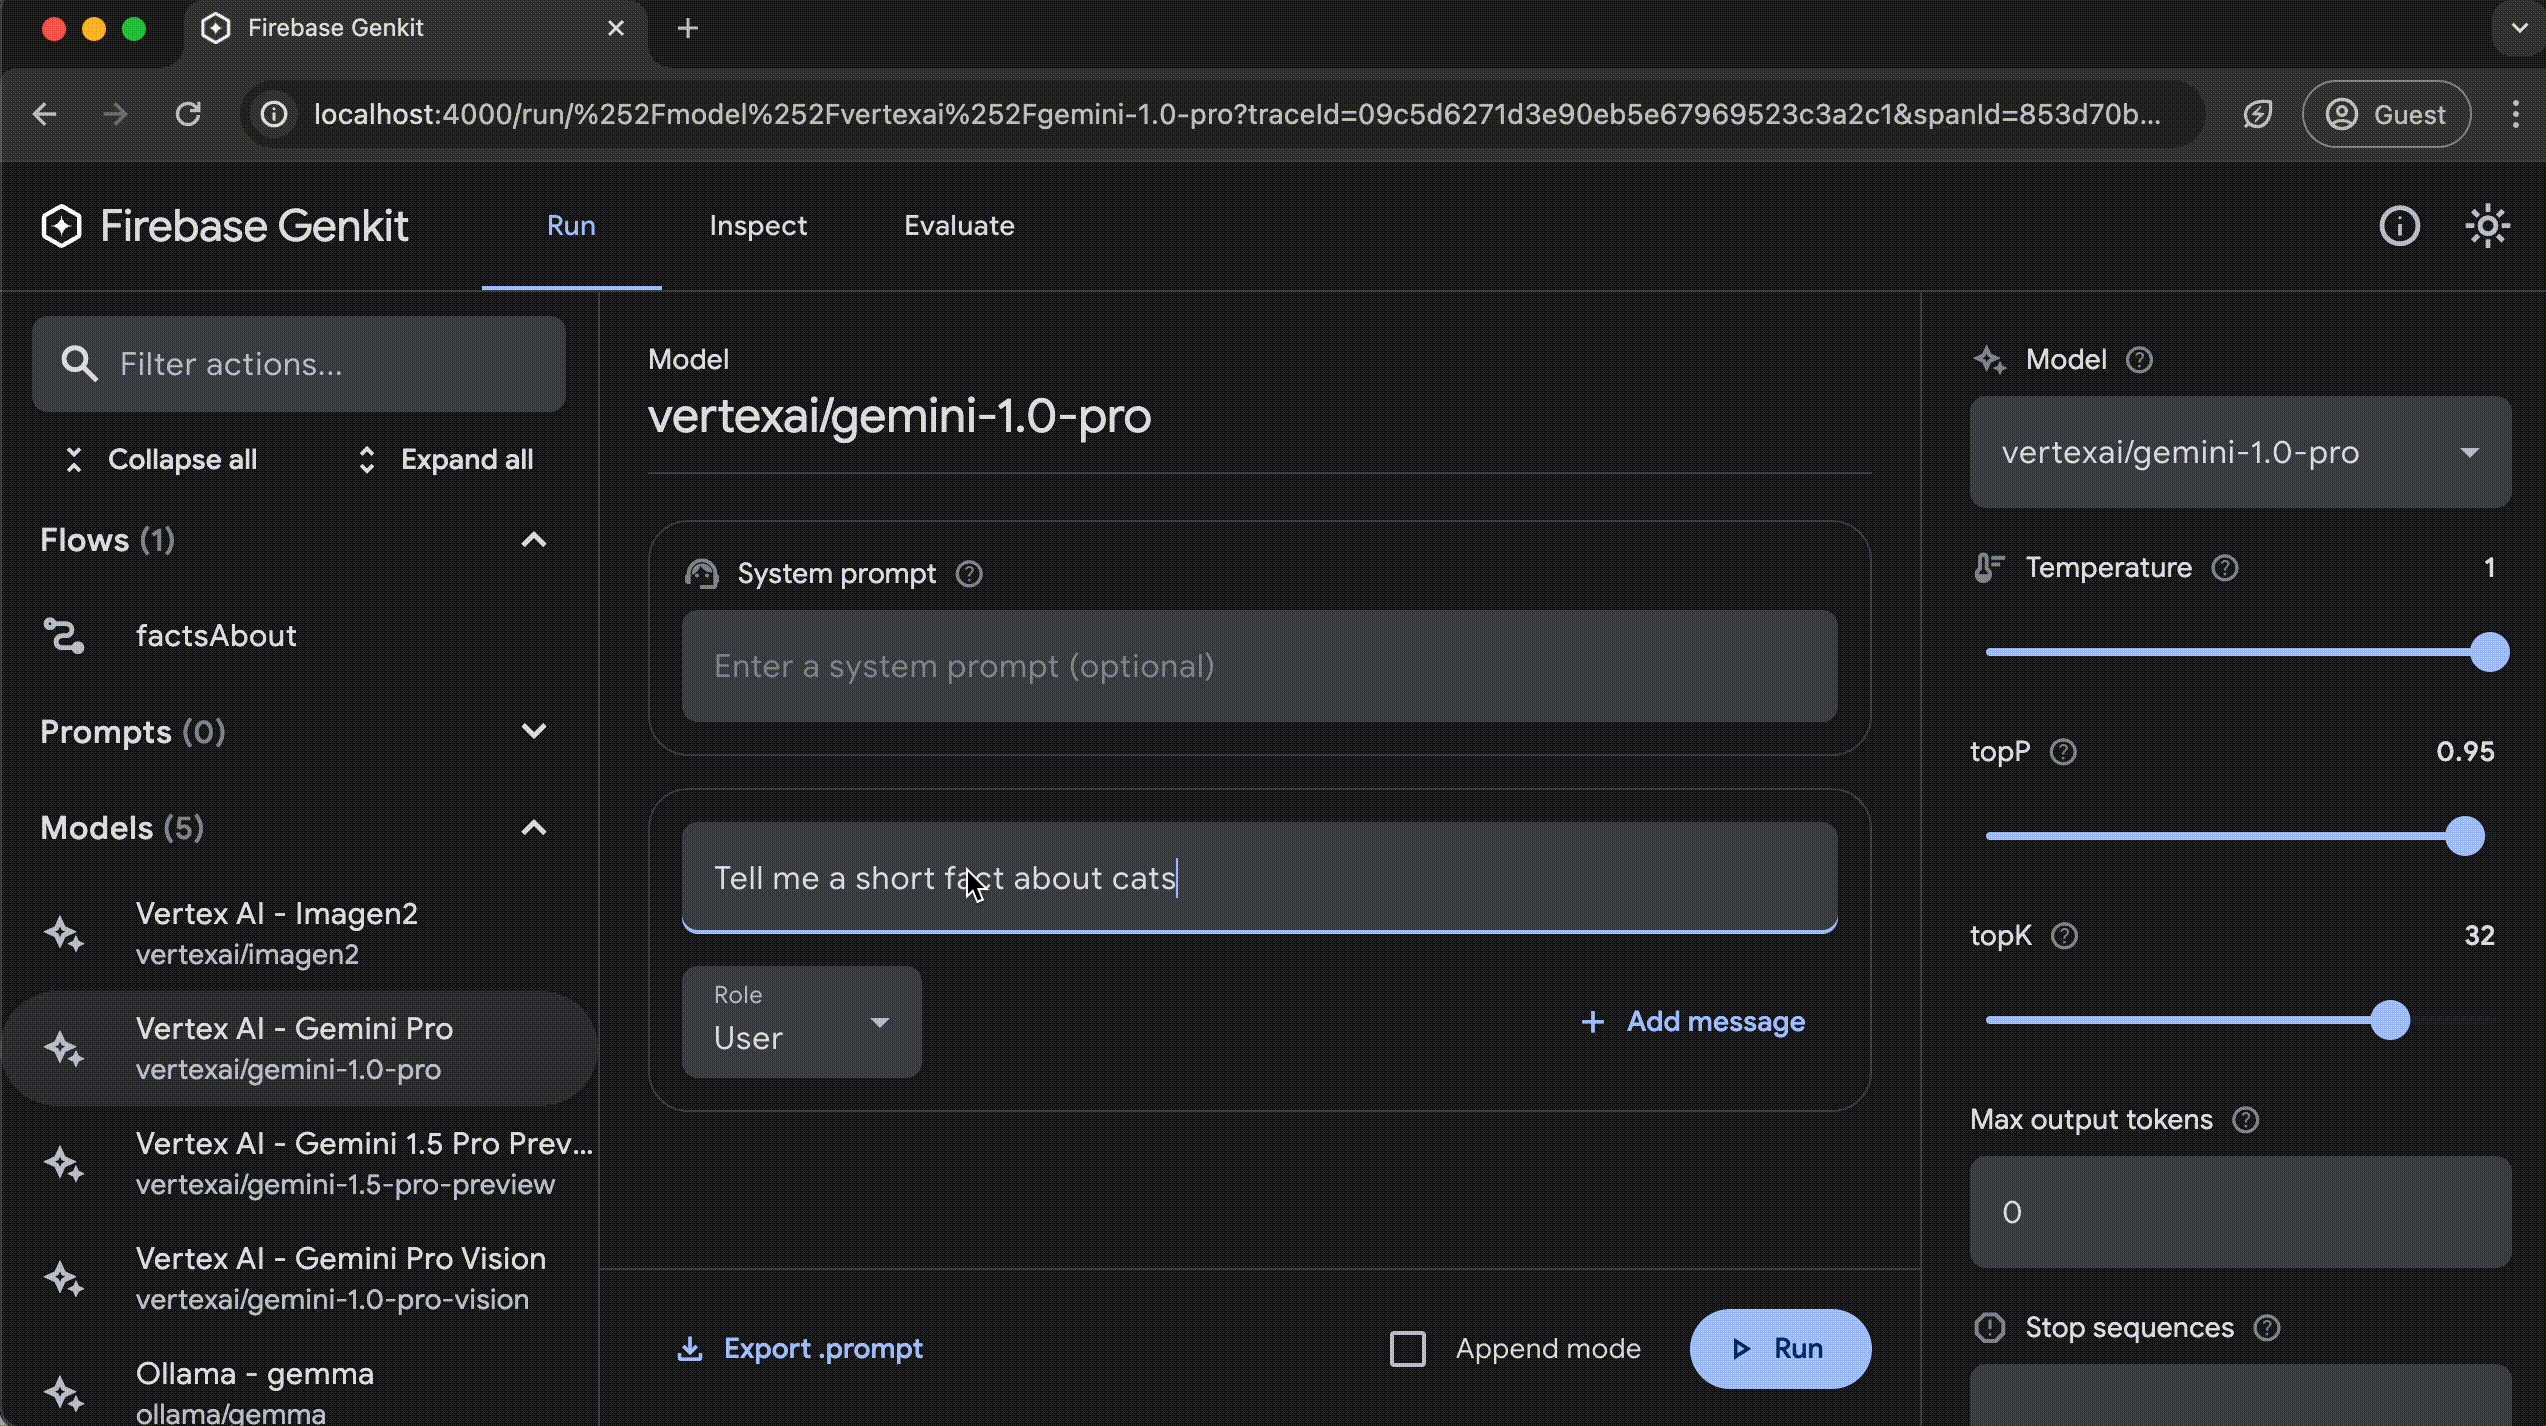
Task: Click the Firebase Genkit home icon
Action: 61,224
